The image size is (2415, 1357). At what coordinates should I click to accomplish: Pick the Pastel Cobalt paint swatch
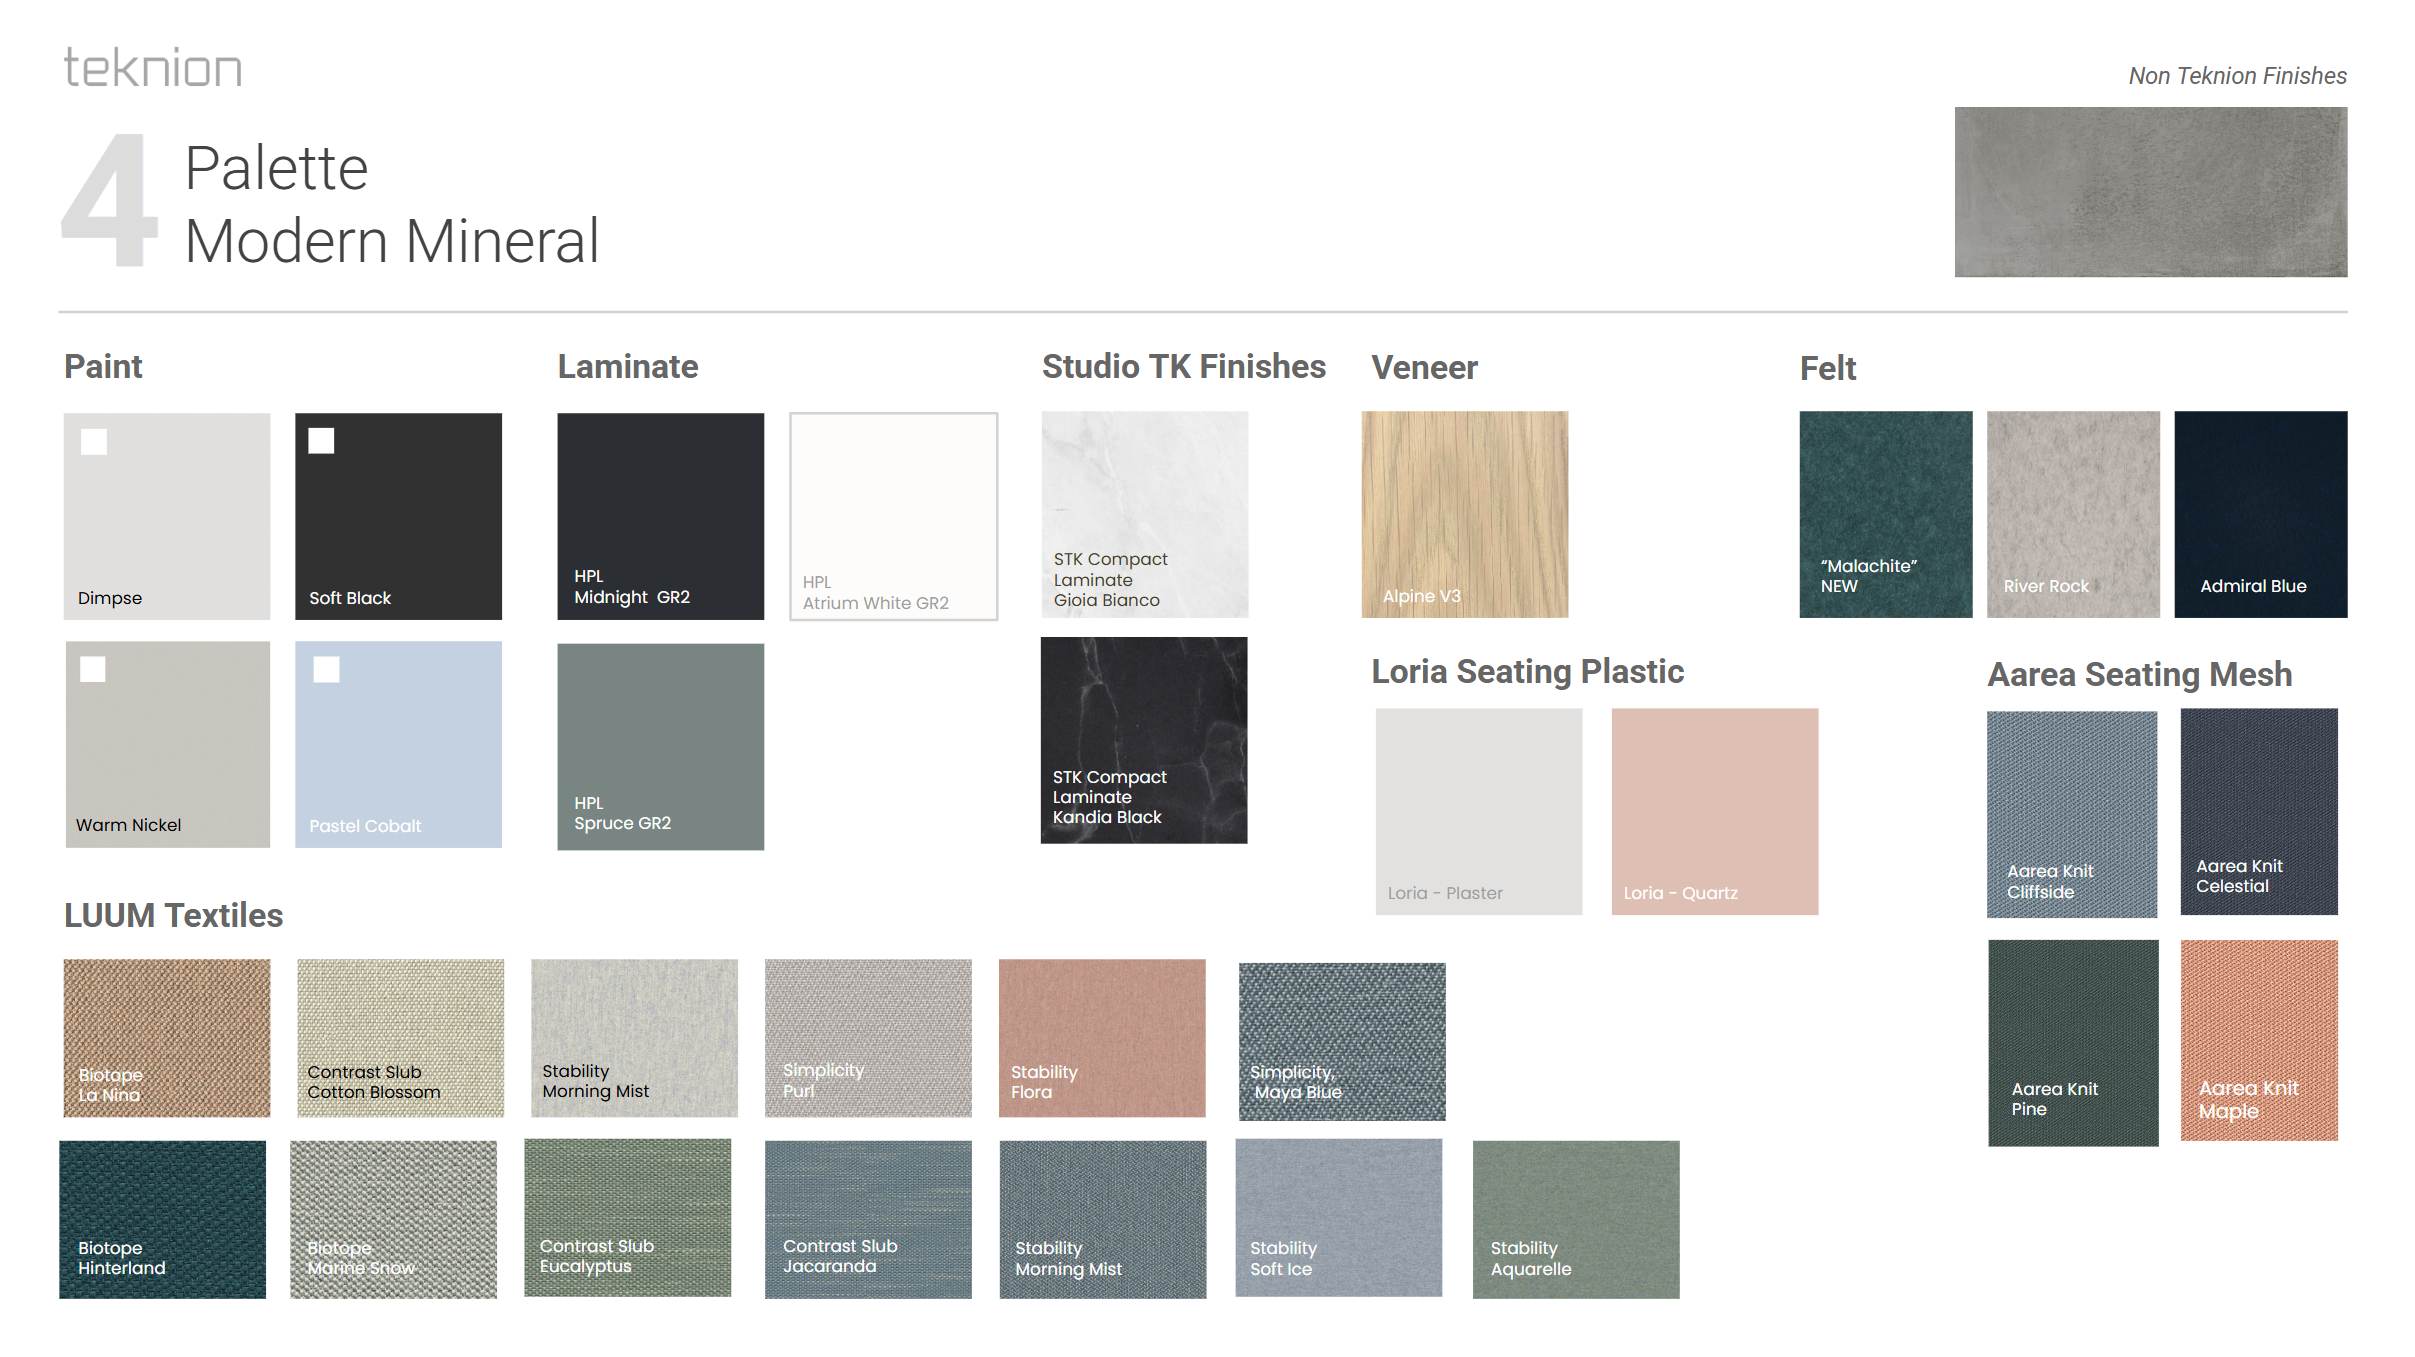pyautogui.click(x=398, y=744)
